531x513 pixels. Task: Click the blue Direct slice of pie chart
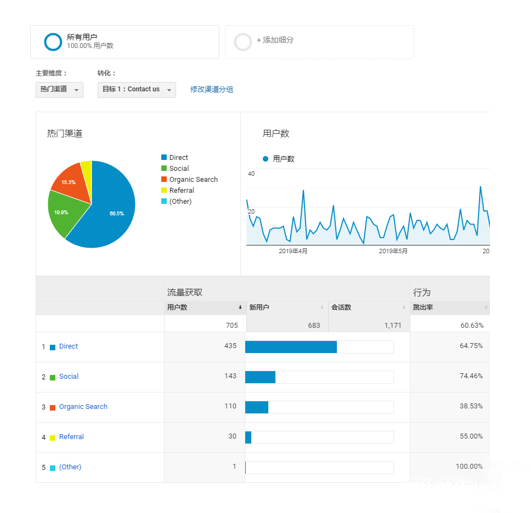coord(112,210)
